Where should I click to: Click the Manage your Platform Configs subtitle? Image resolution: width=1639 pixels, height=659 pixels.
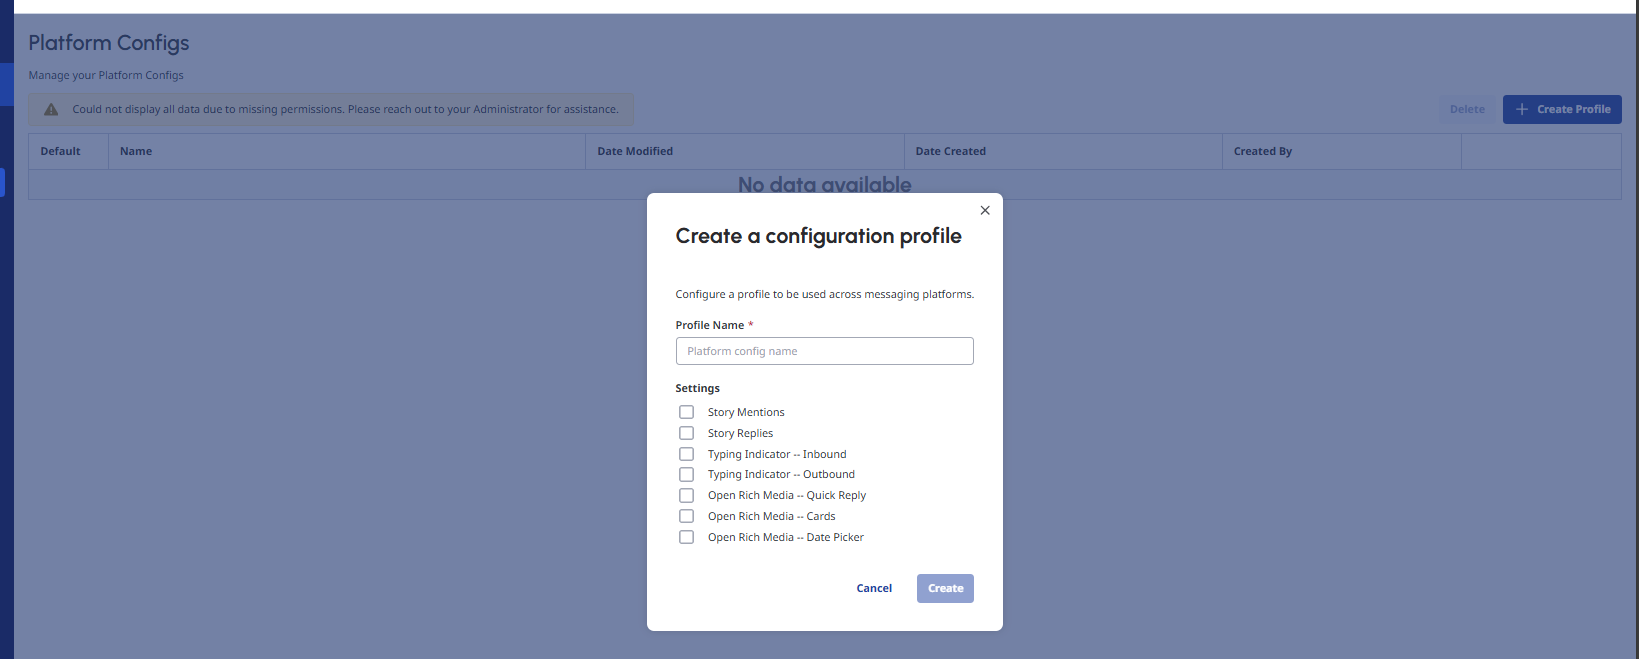click(x=106, y=75)
